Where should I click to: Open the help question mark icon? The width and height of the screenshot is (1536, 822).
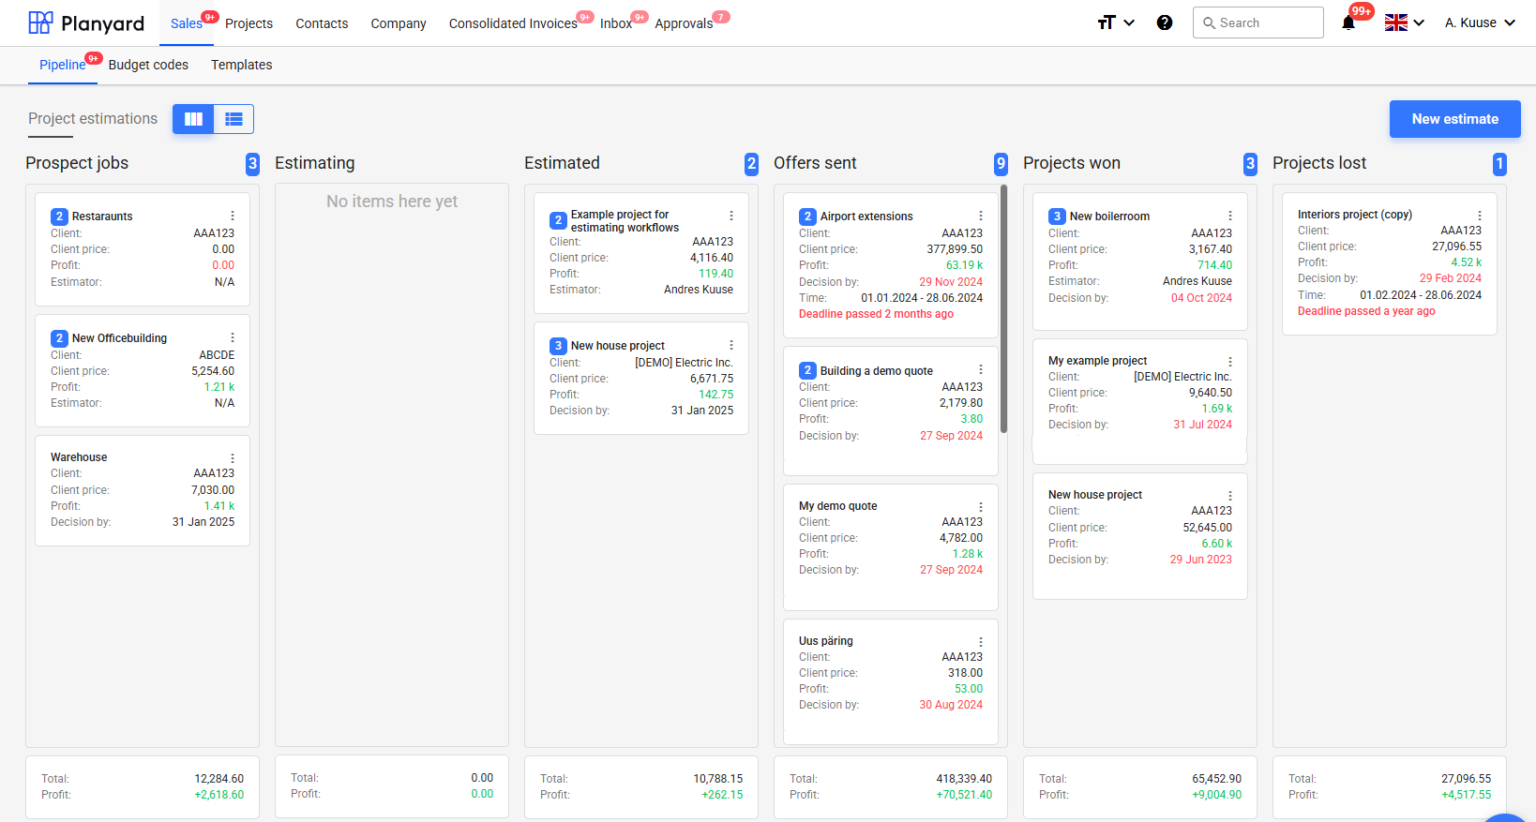pos(1164,23)
